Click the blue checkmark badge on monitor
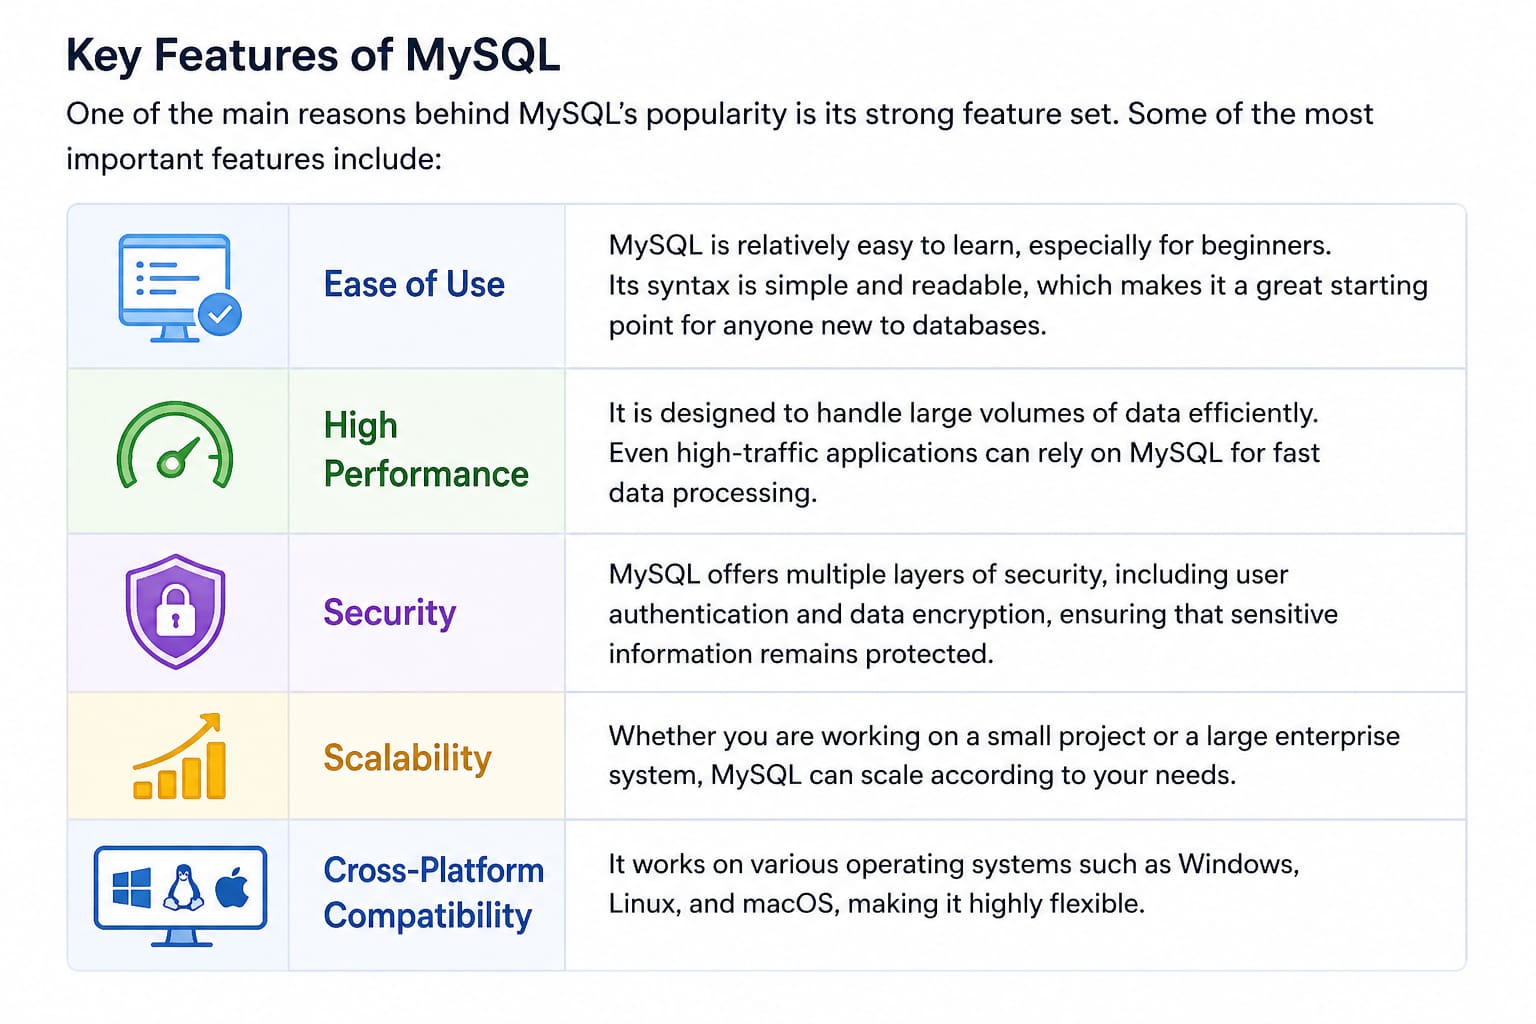Viewport: 1536px width, 1024px height. [220, 314]
